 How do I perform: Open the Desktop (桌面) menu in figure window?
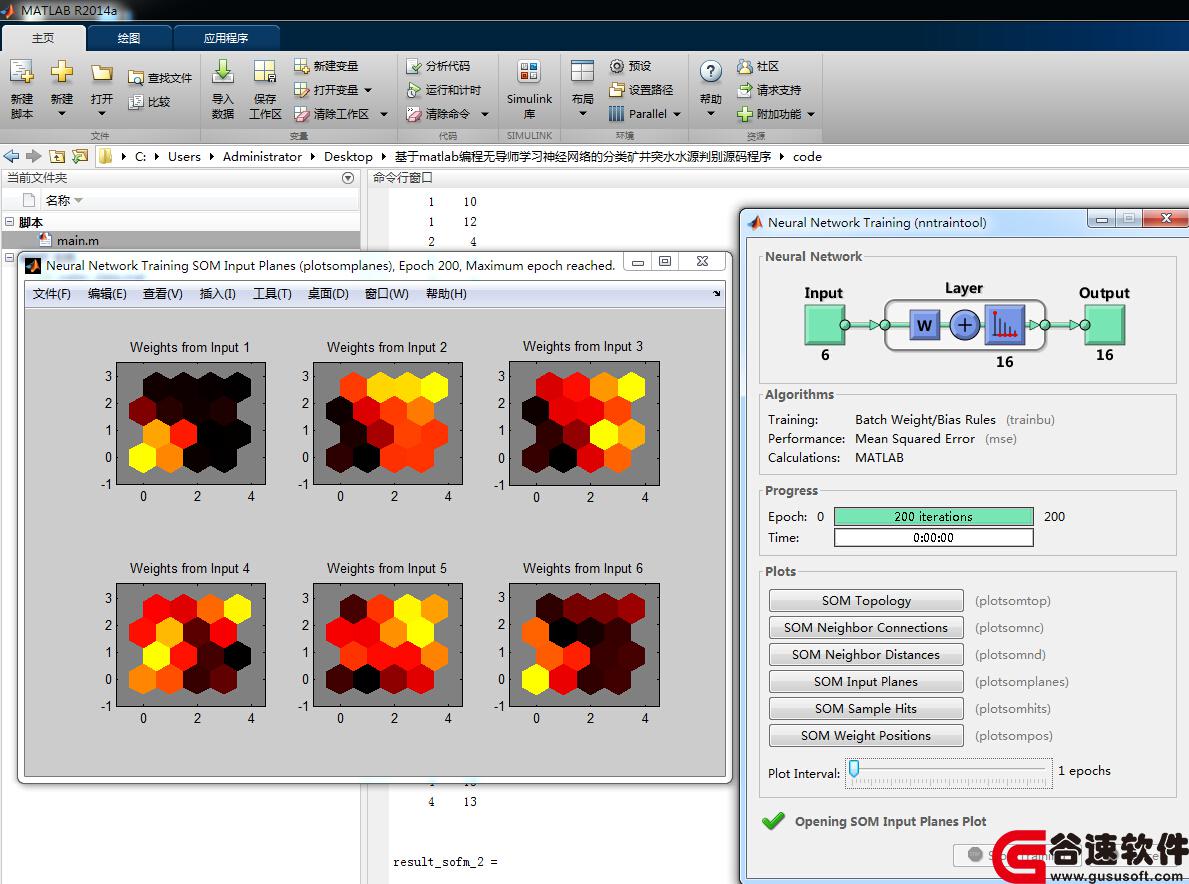(x=328, y=294)
